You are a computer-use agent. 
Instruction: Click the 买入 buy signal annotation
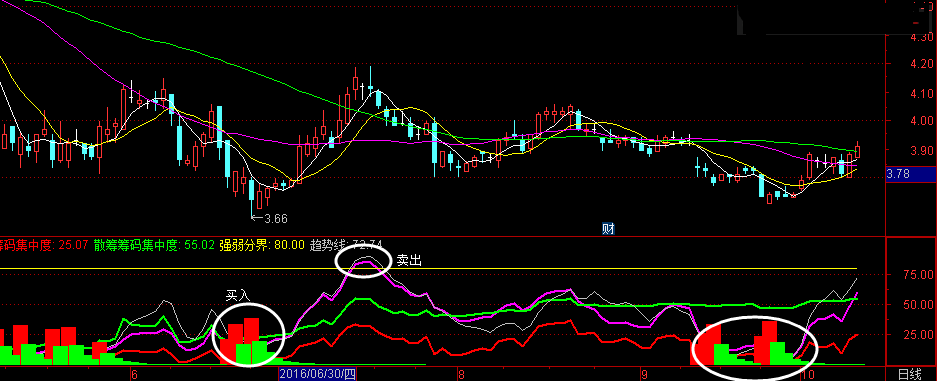coord(235,296)
